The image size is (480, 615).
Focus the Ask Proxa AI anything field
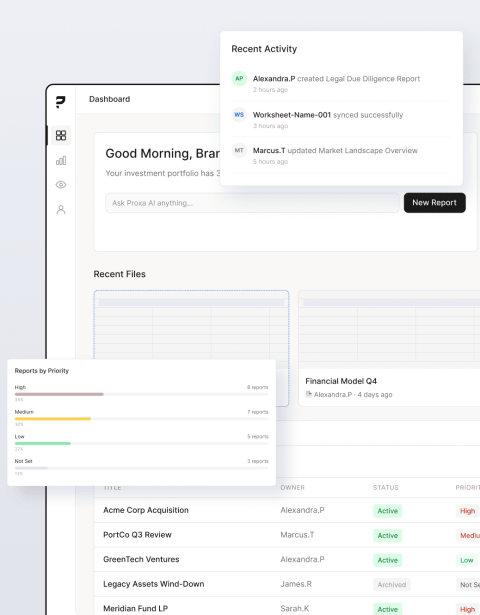[x=252, y=203]
